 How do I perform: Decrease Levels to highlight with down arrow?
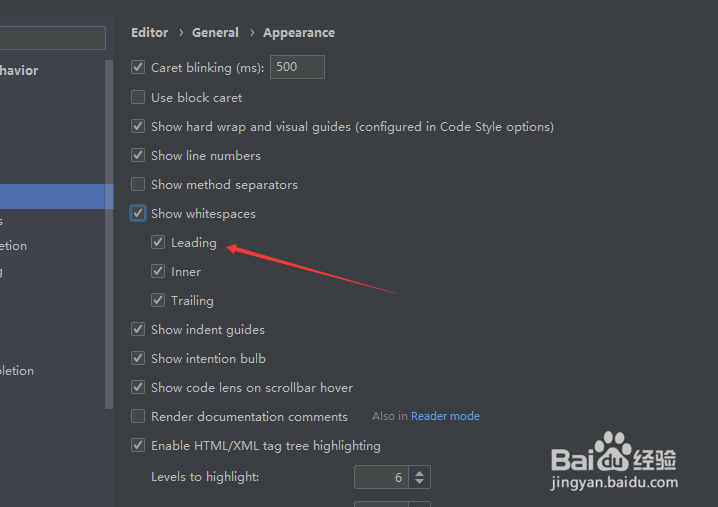(x=419, y=482)
